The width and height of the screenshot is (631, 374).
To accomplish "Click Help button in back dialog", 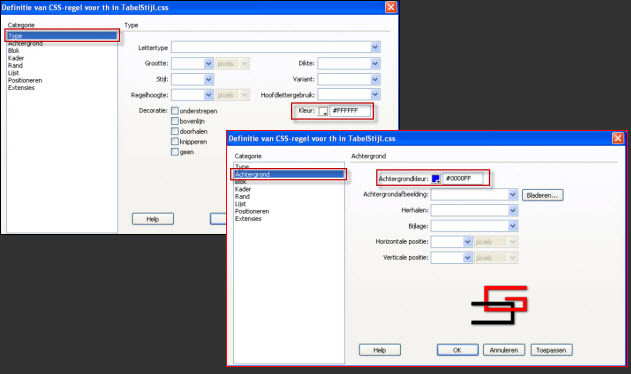I will [153, 219].
